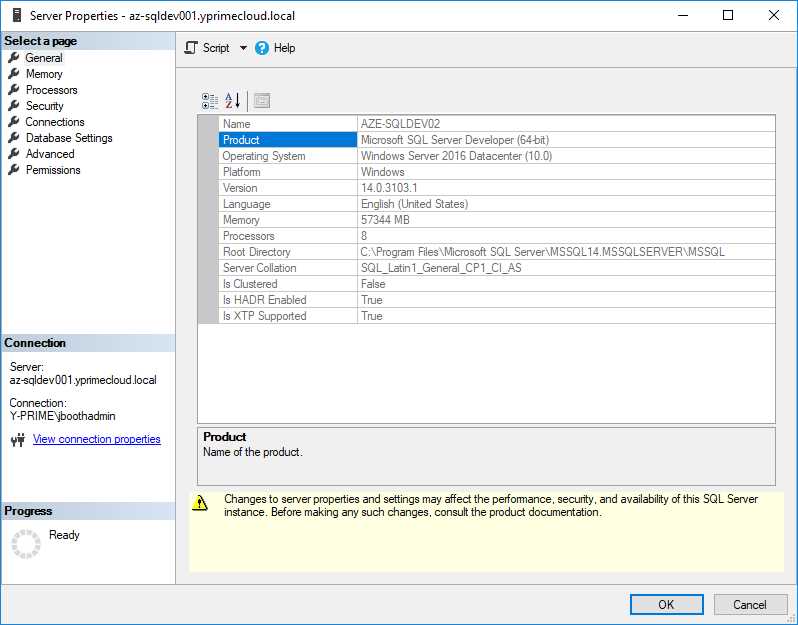The image size is (798, 625).
Task: Select the Operating System property row
Action: coord(497,156)
